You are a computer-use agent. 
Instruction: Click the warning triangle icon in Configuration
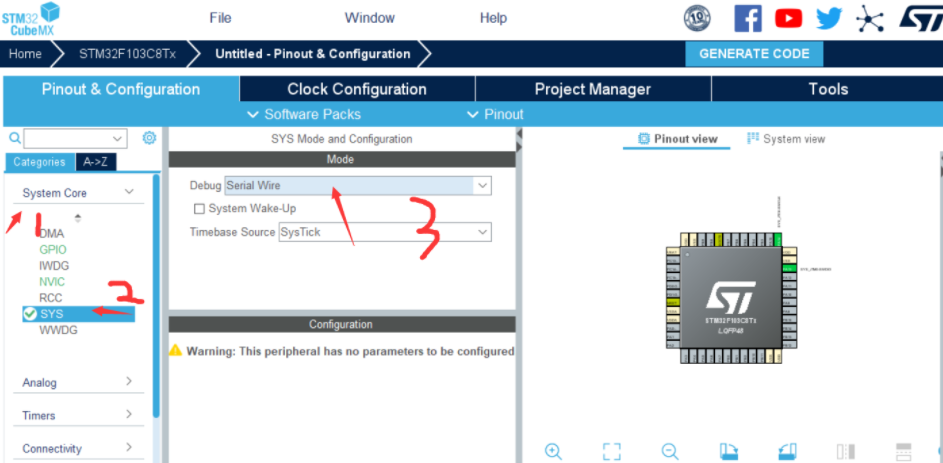tap(176, 350)
